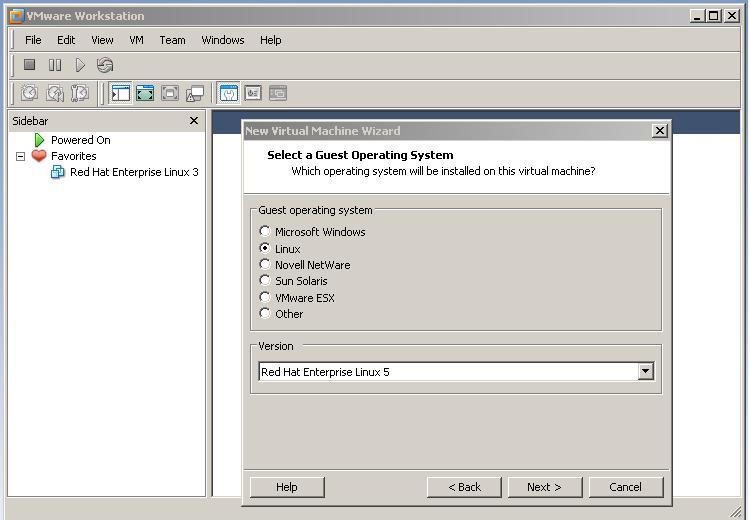This screenshot has width=750, height=520.
Task: Open the Edit menu
Action: (x=66, y=40)
